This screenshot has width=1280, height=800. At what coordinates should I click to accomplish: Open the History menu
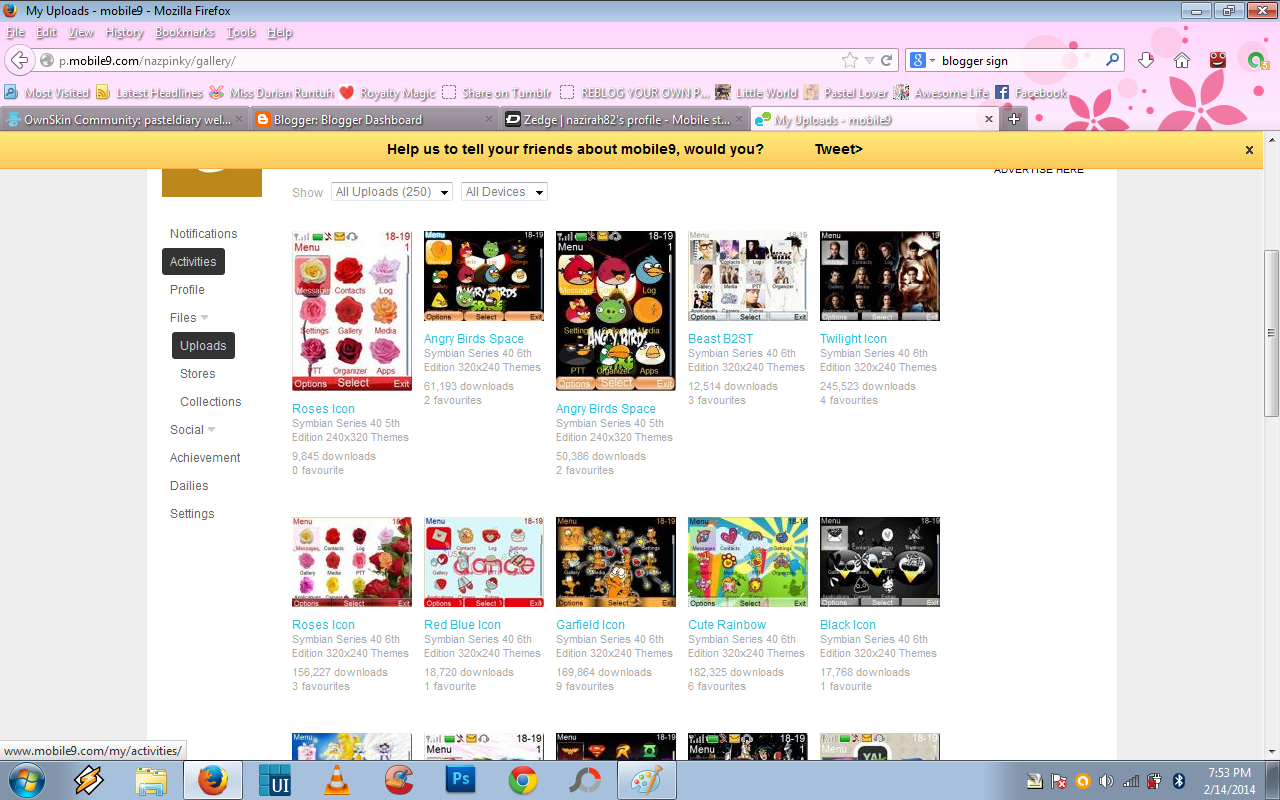pos(125,32)
